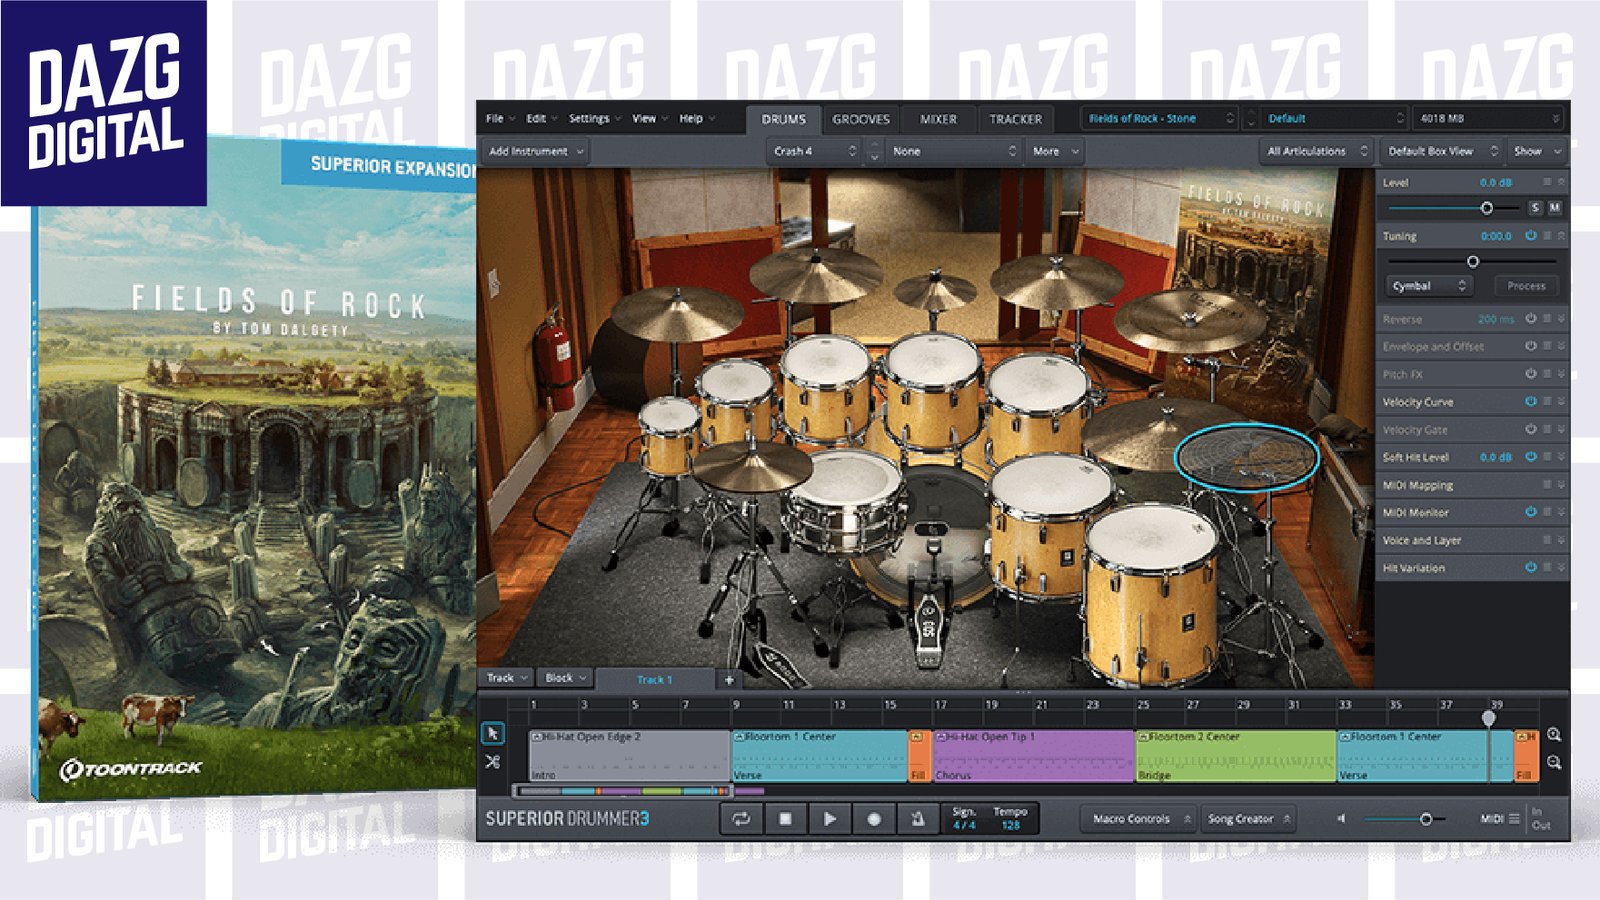The image size is (1600, 900).
Task: Open the Hit Variation menu icon
Action: click(x=1546, y=567)
